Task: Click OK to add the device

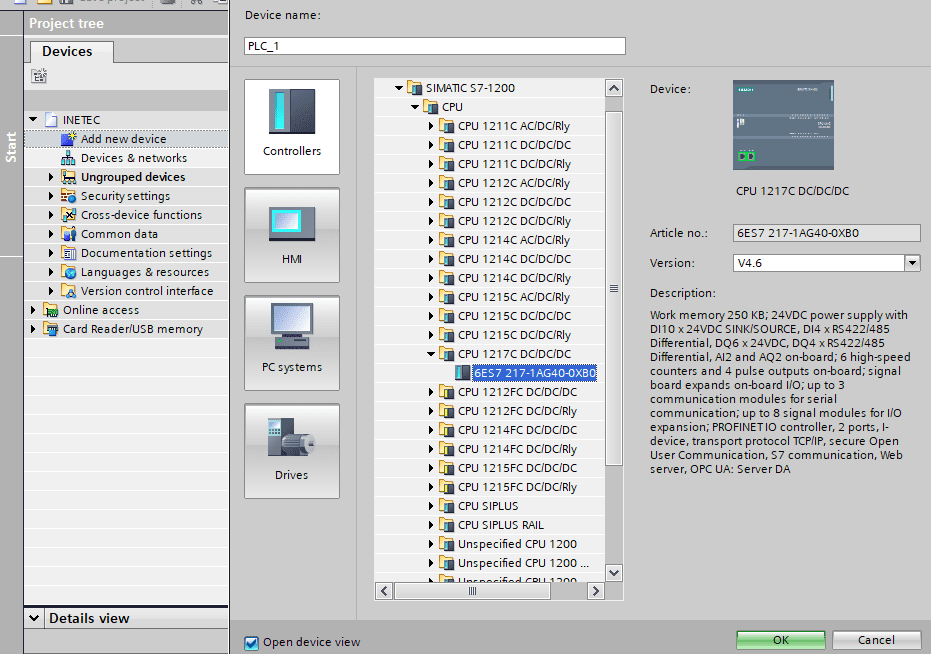Action: click(781, 640)
